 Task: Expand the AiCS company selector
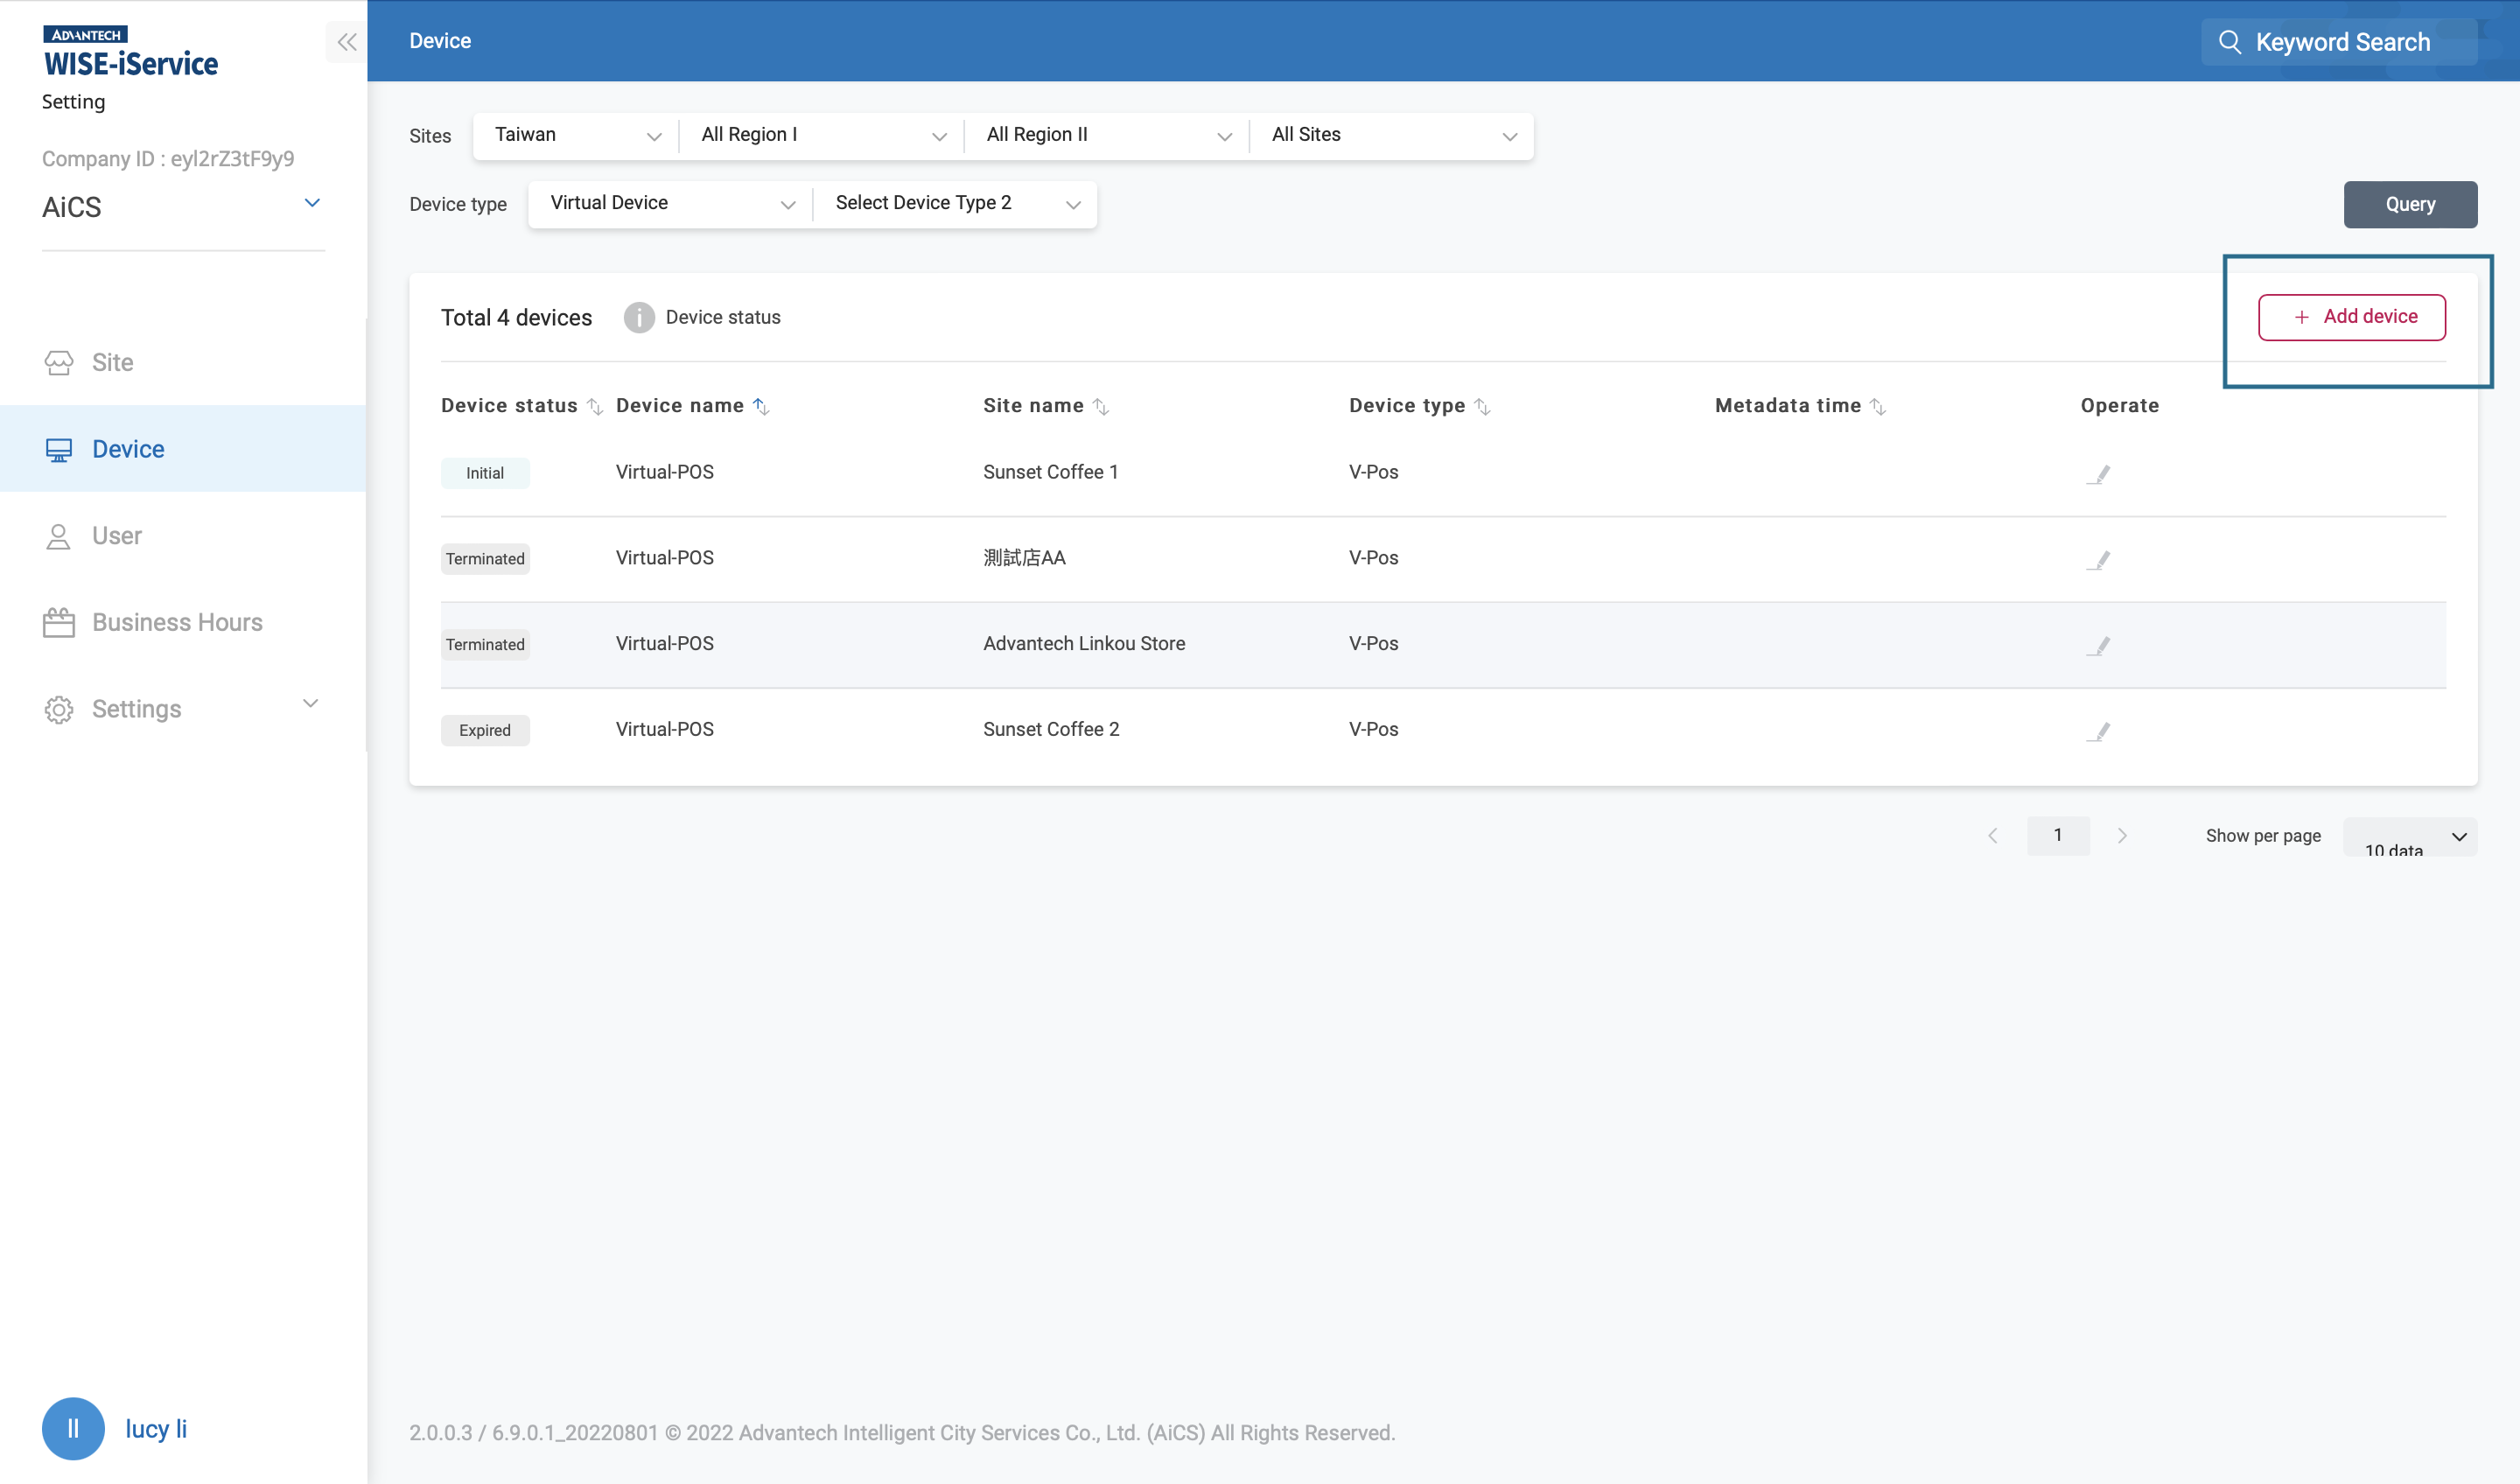click(311, 203)
